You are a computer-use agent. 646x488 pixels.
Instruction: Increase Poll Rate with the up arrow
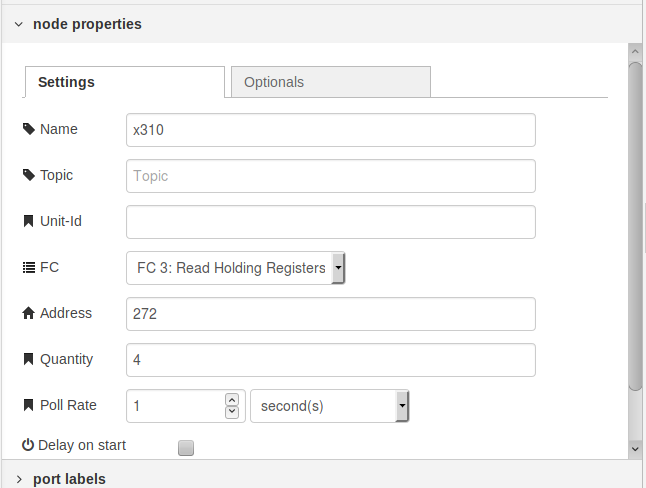[x=232, y=400]
